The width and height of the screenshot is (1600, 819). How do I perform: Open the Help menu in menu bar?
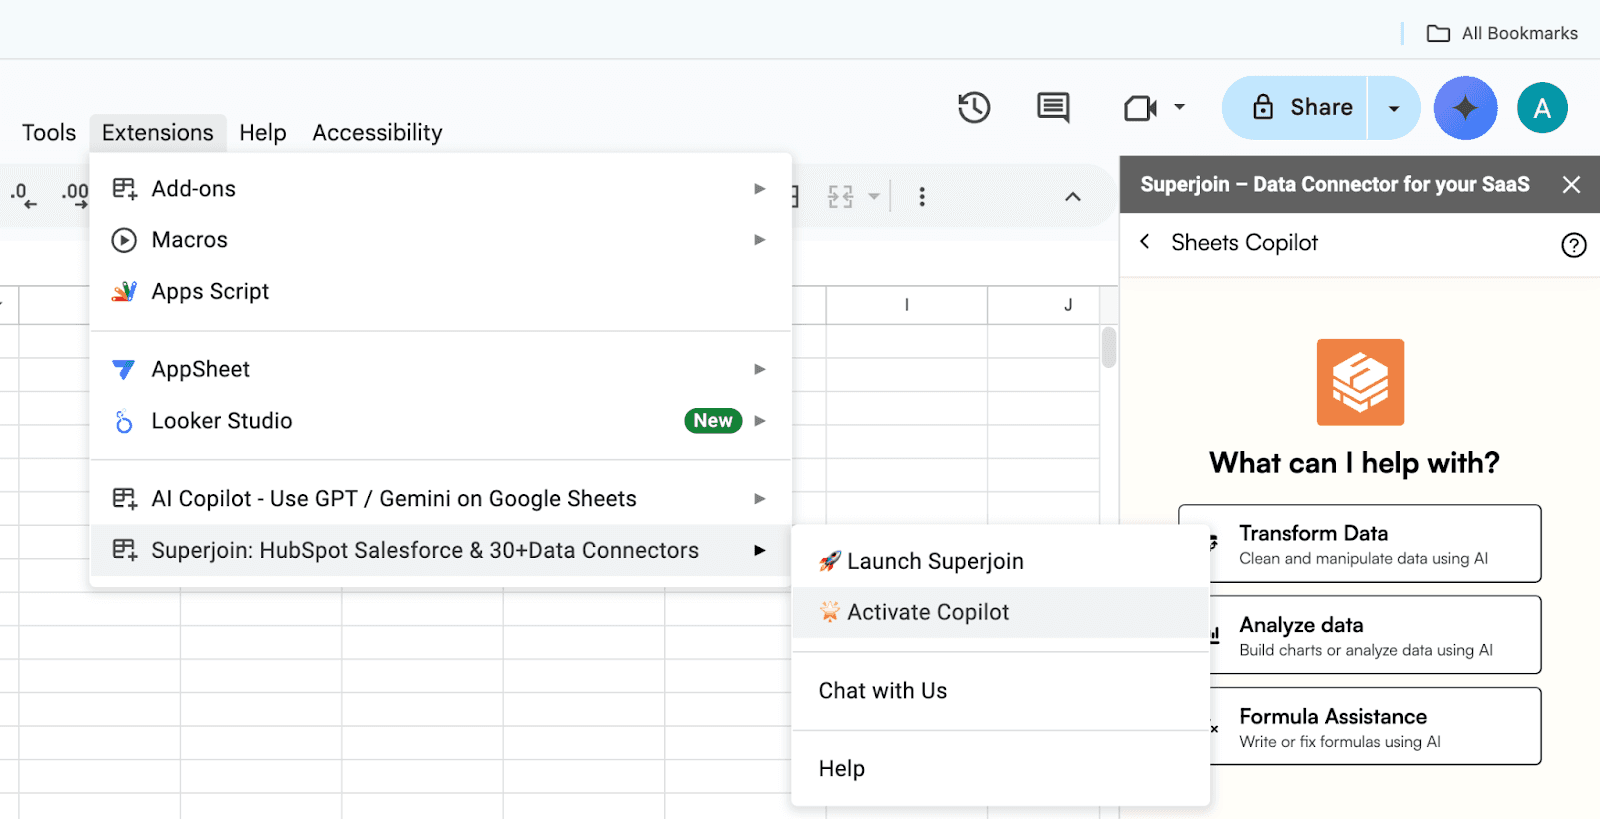pyautogui.click(x=263, y=133)
